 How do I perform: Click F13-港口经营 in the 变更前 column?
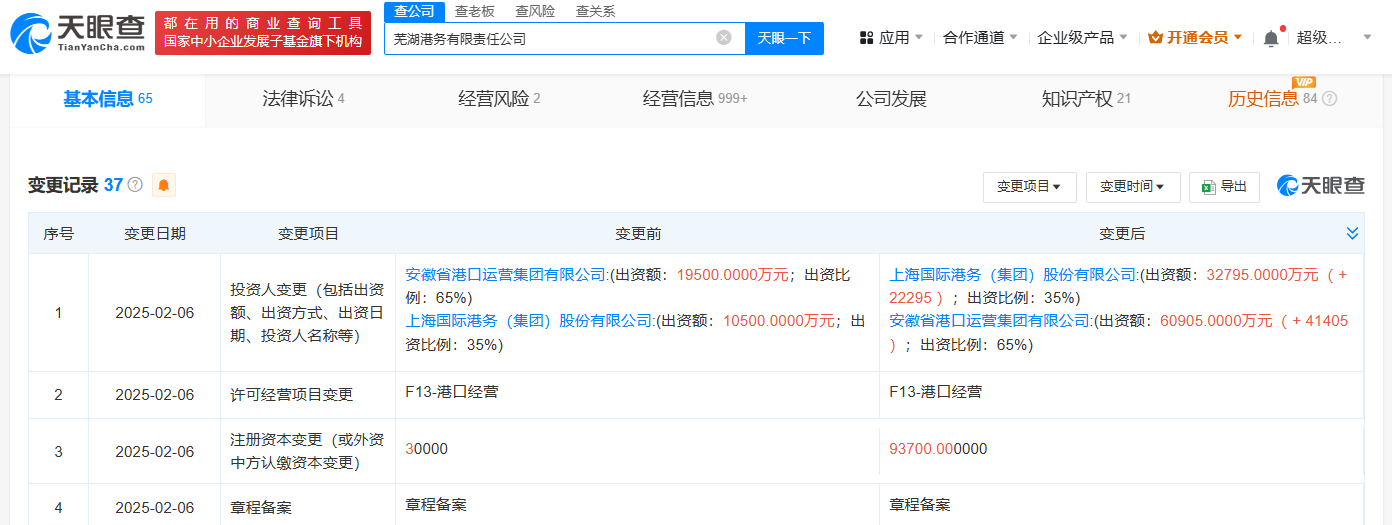click(451, 392)
